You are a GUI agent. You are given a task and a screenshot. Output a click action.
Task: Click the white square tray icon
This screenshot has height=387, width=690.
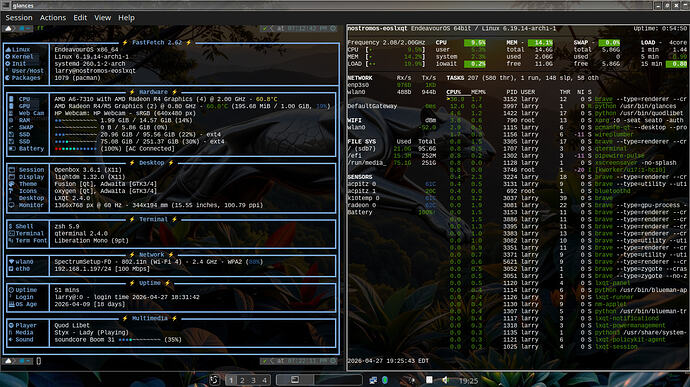429,380
